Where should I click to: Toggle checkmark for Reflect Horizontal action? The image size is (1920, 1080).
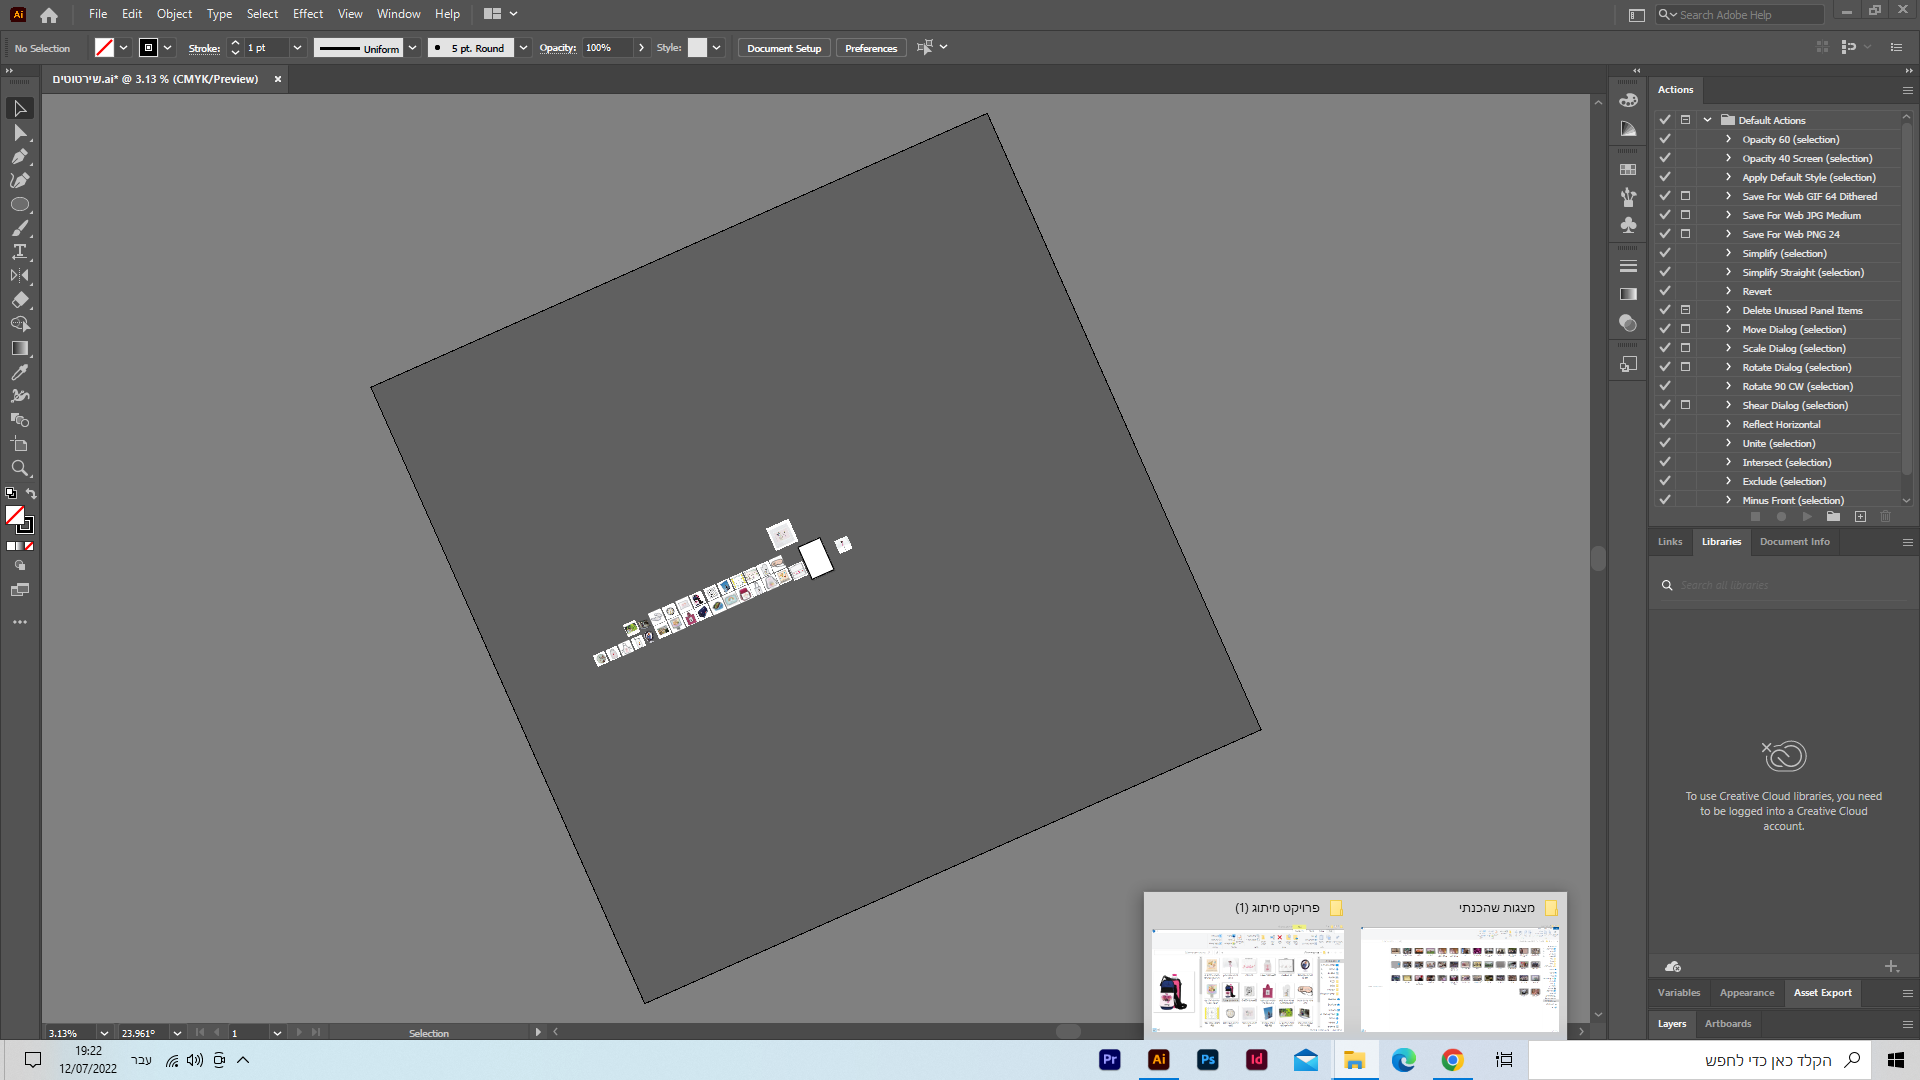[1665, 424]
